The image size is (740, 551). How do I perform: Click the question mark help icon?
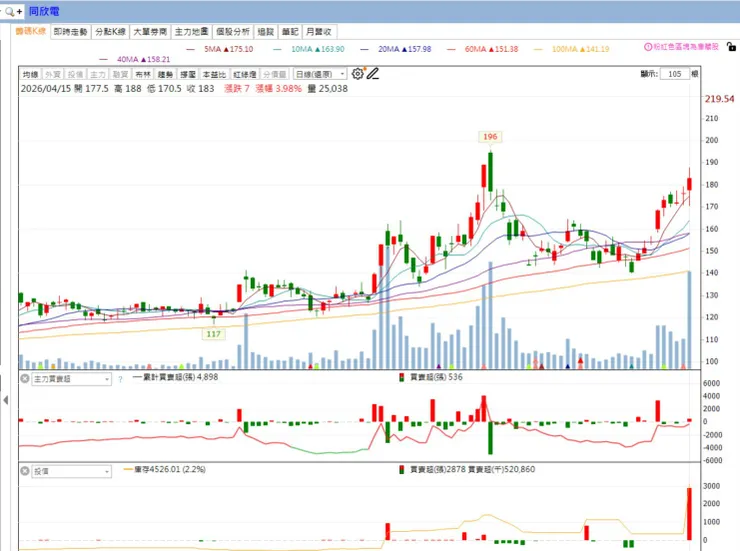[x=120, y=379]
